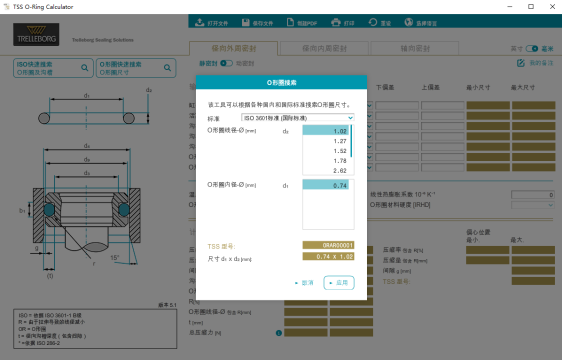Click the 我的备注 link
562x360 pixels.
click(541, 63)
